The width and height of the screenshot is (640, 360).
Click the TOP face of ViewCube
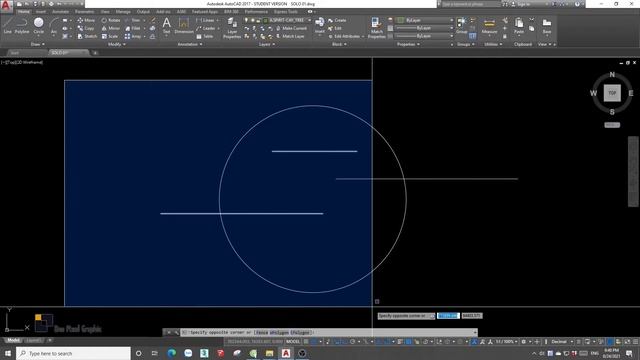[x=612, y=93]
